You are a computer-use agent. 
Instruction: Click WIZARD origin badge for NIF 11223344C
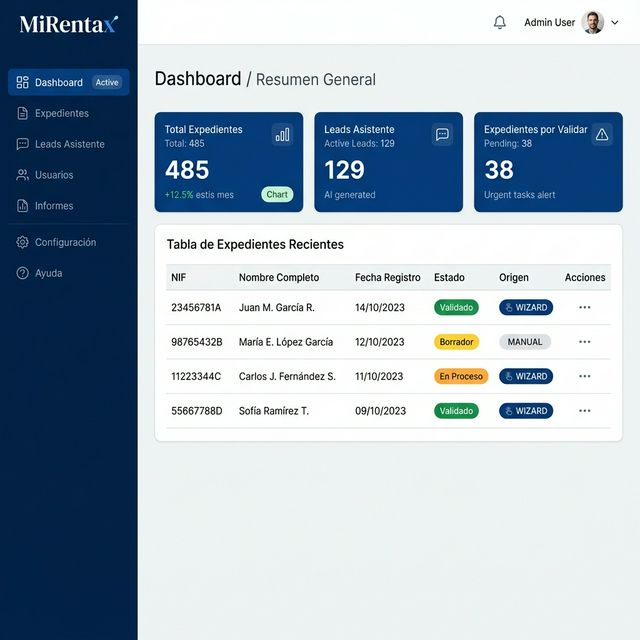pos(526,376)
